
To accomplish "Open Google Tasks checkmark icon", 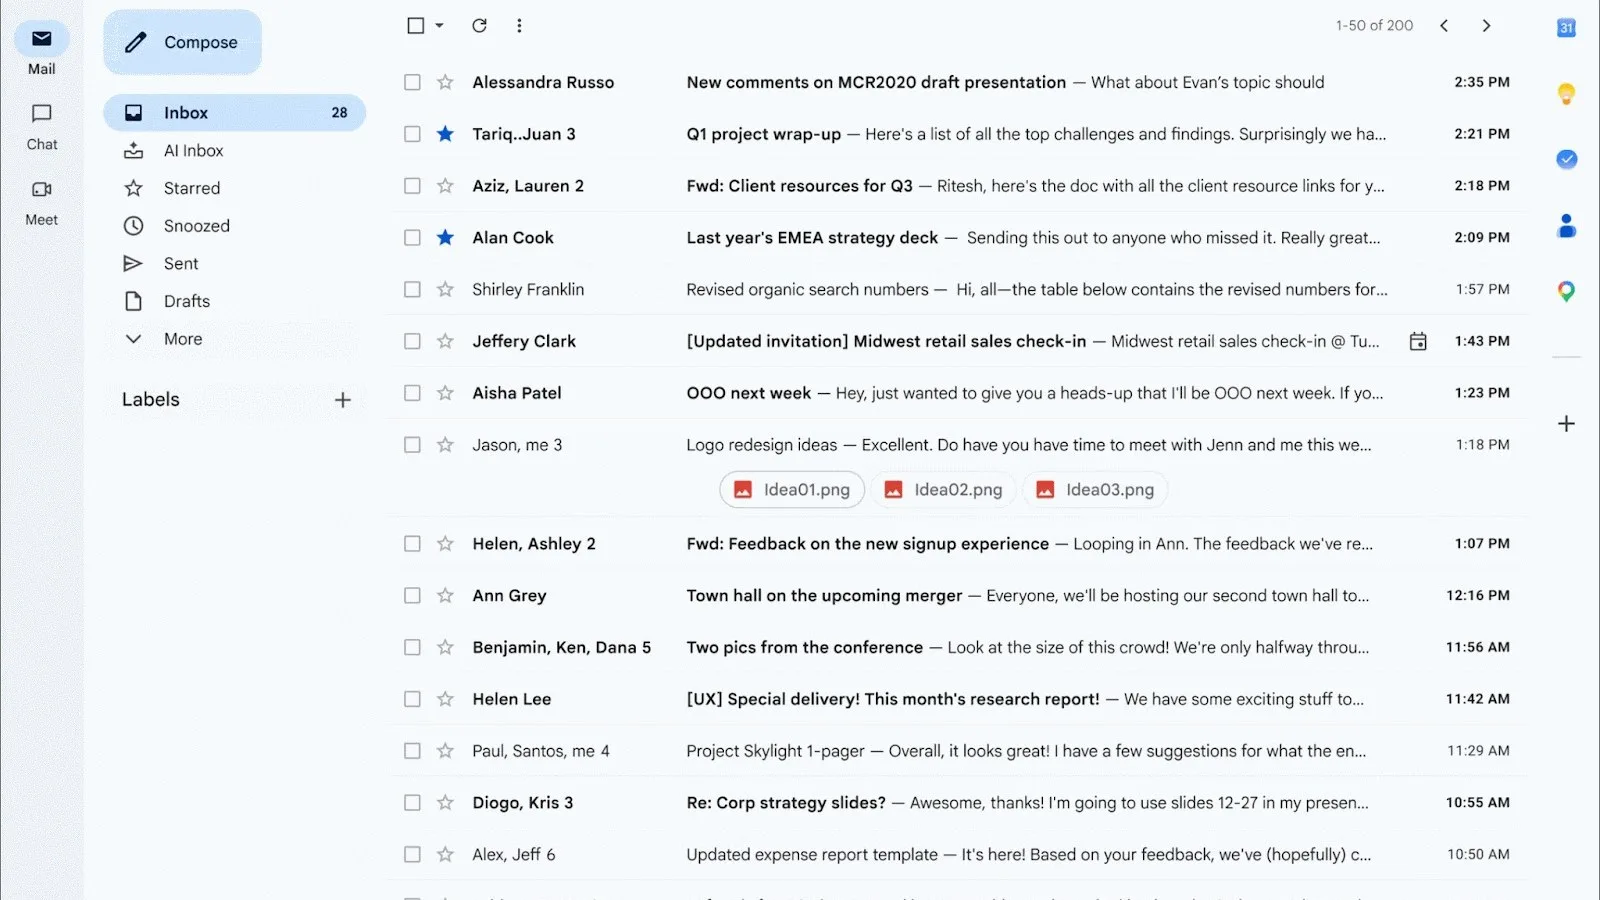I will pos(1566,159).
